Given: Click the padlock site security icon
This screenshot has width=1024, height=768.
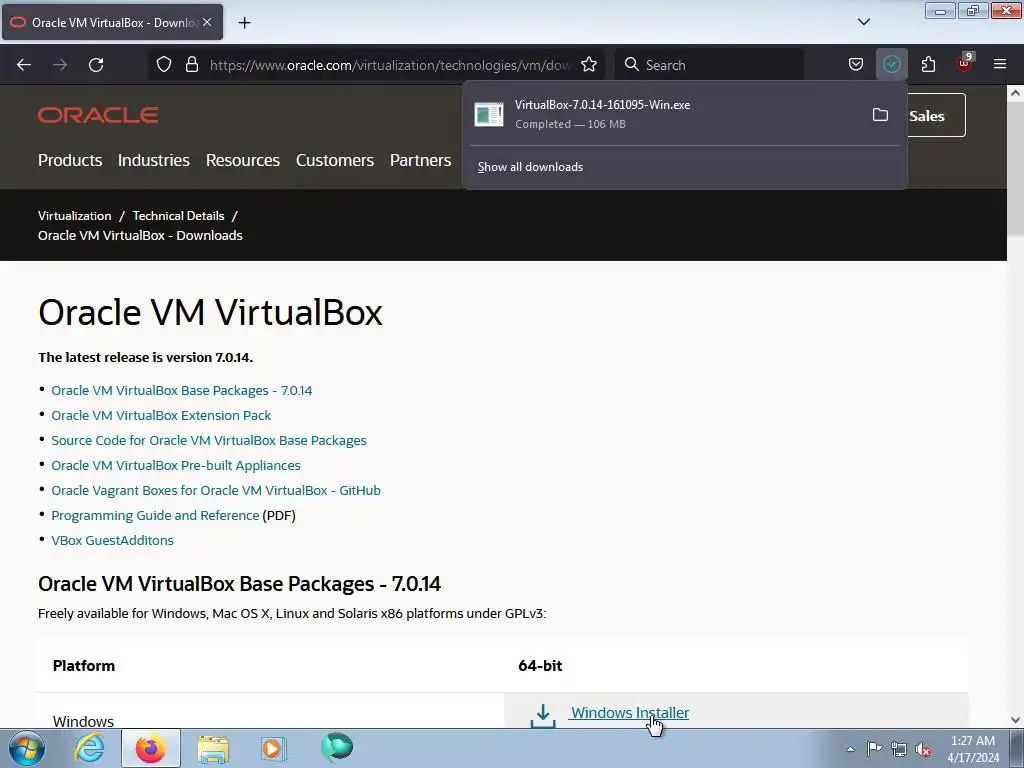Looking at the screenshot, I should click(191, 65).
